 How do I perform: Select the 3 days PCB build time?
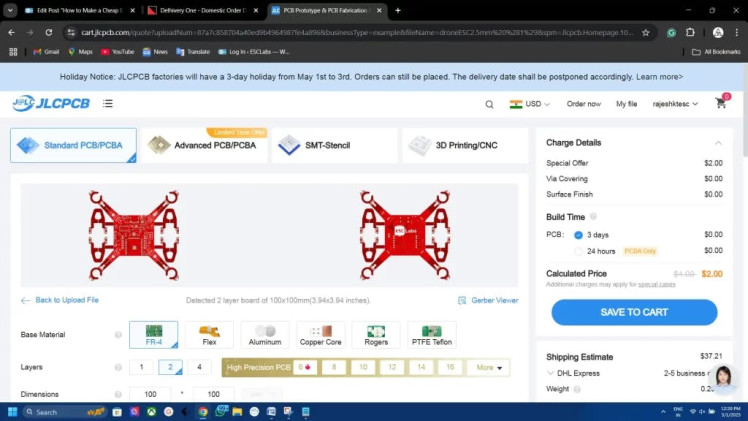click(578, 235)
